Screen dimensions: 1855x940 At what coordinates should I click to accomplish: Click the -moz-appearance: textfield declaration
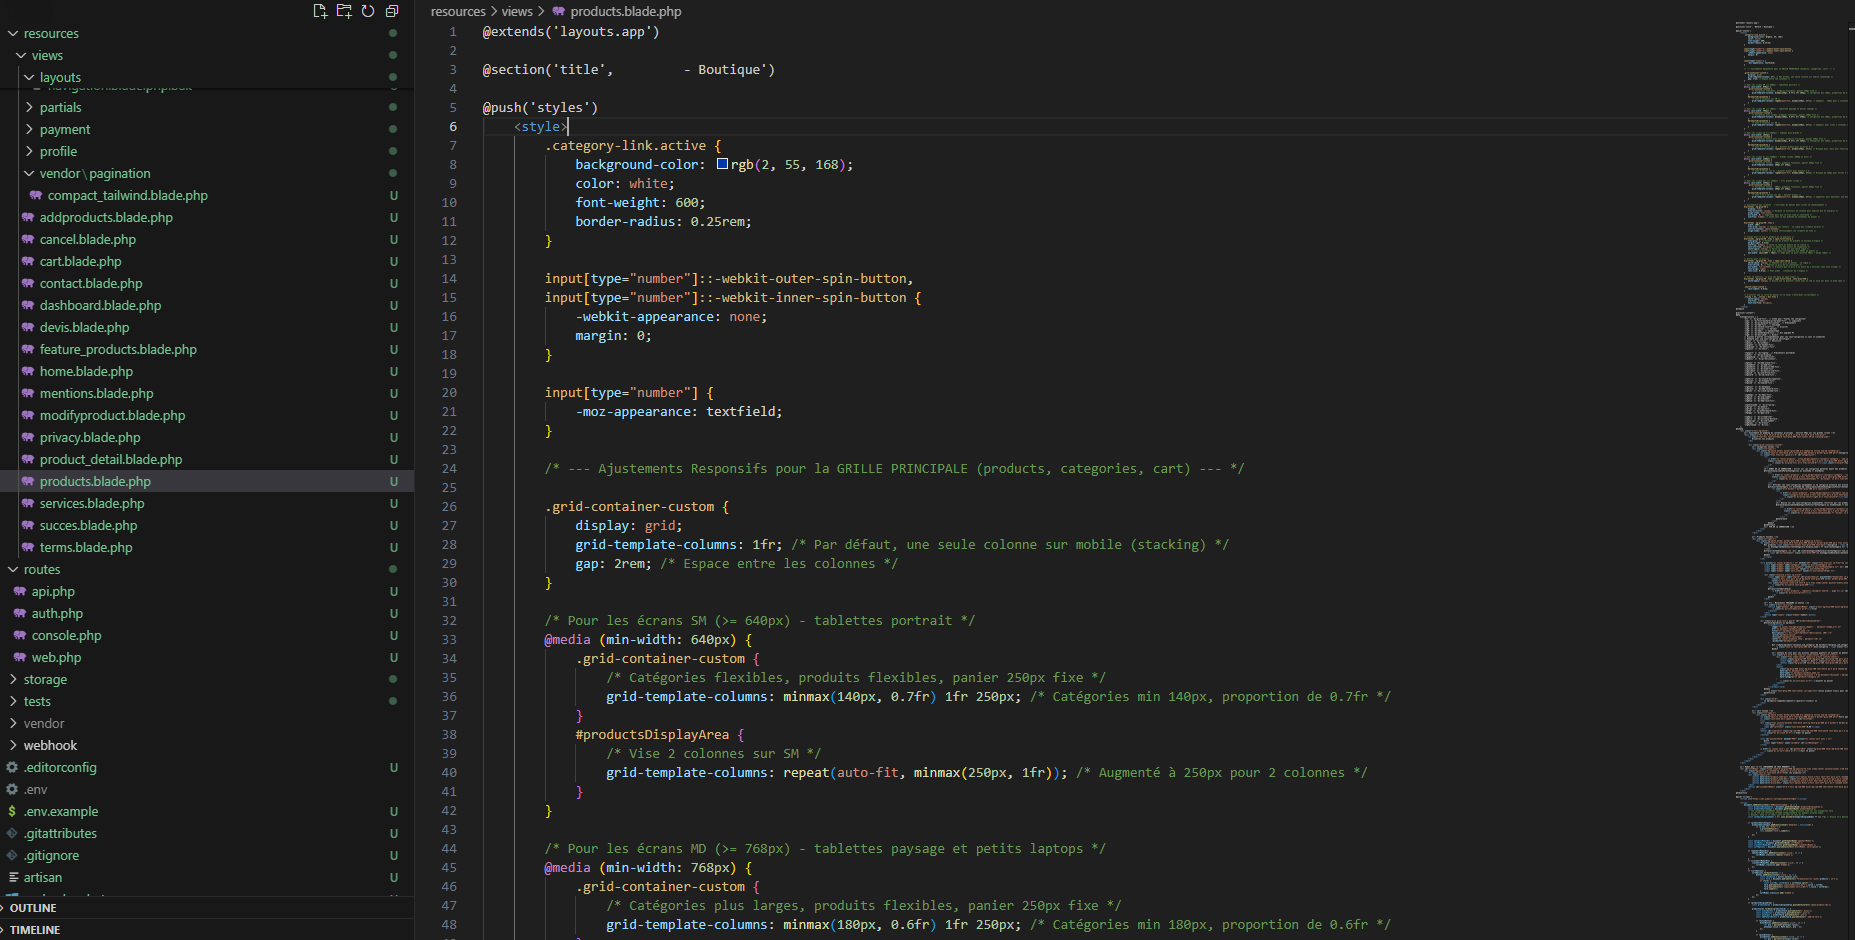coord(679,411)
